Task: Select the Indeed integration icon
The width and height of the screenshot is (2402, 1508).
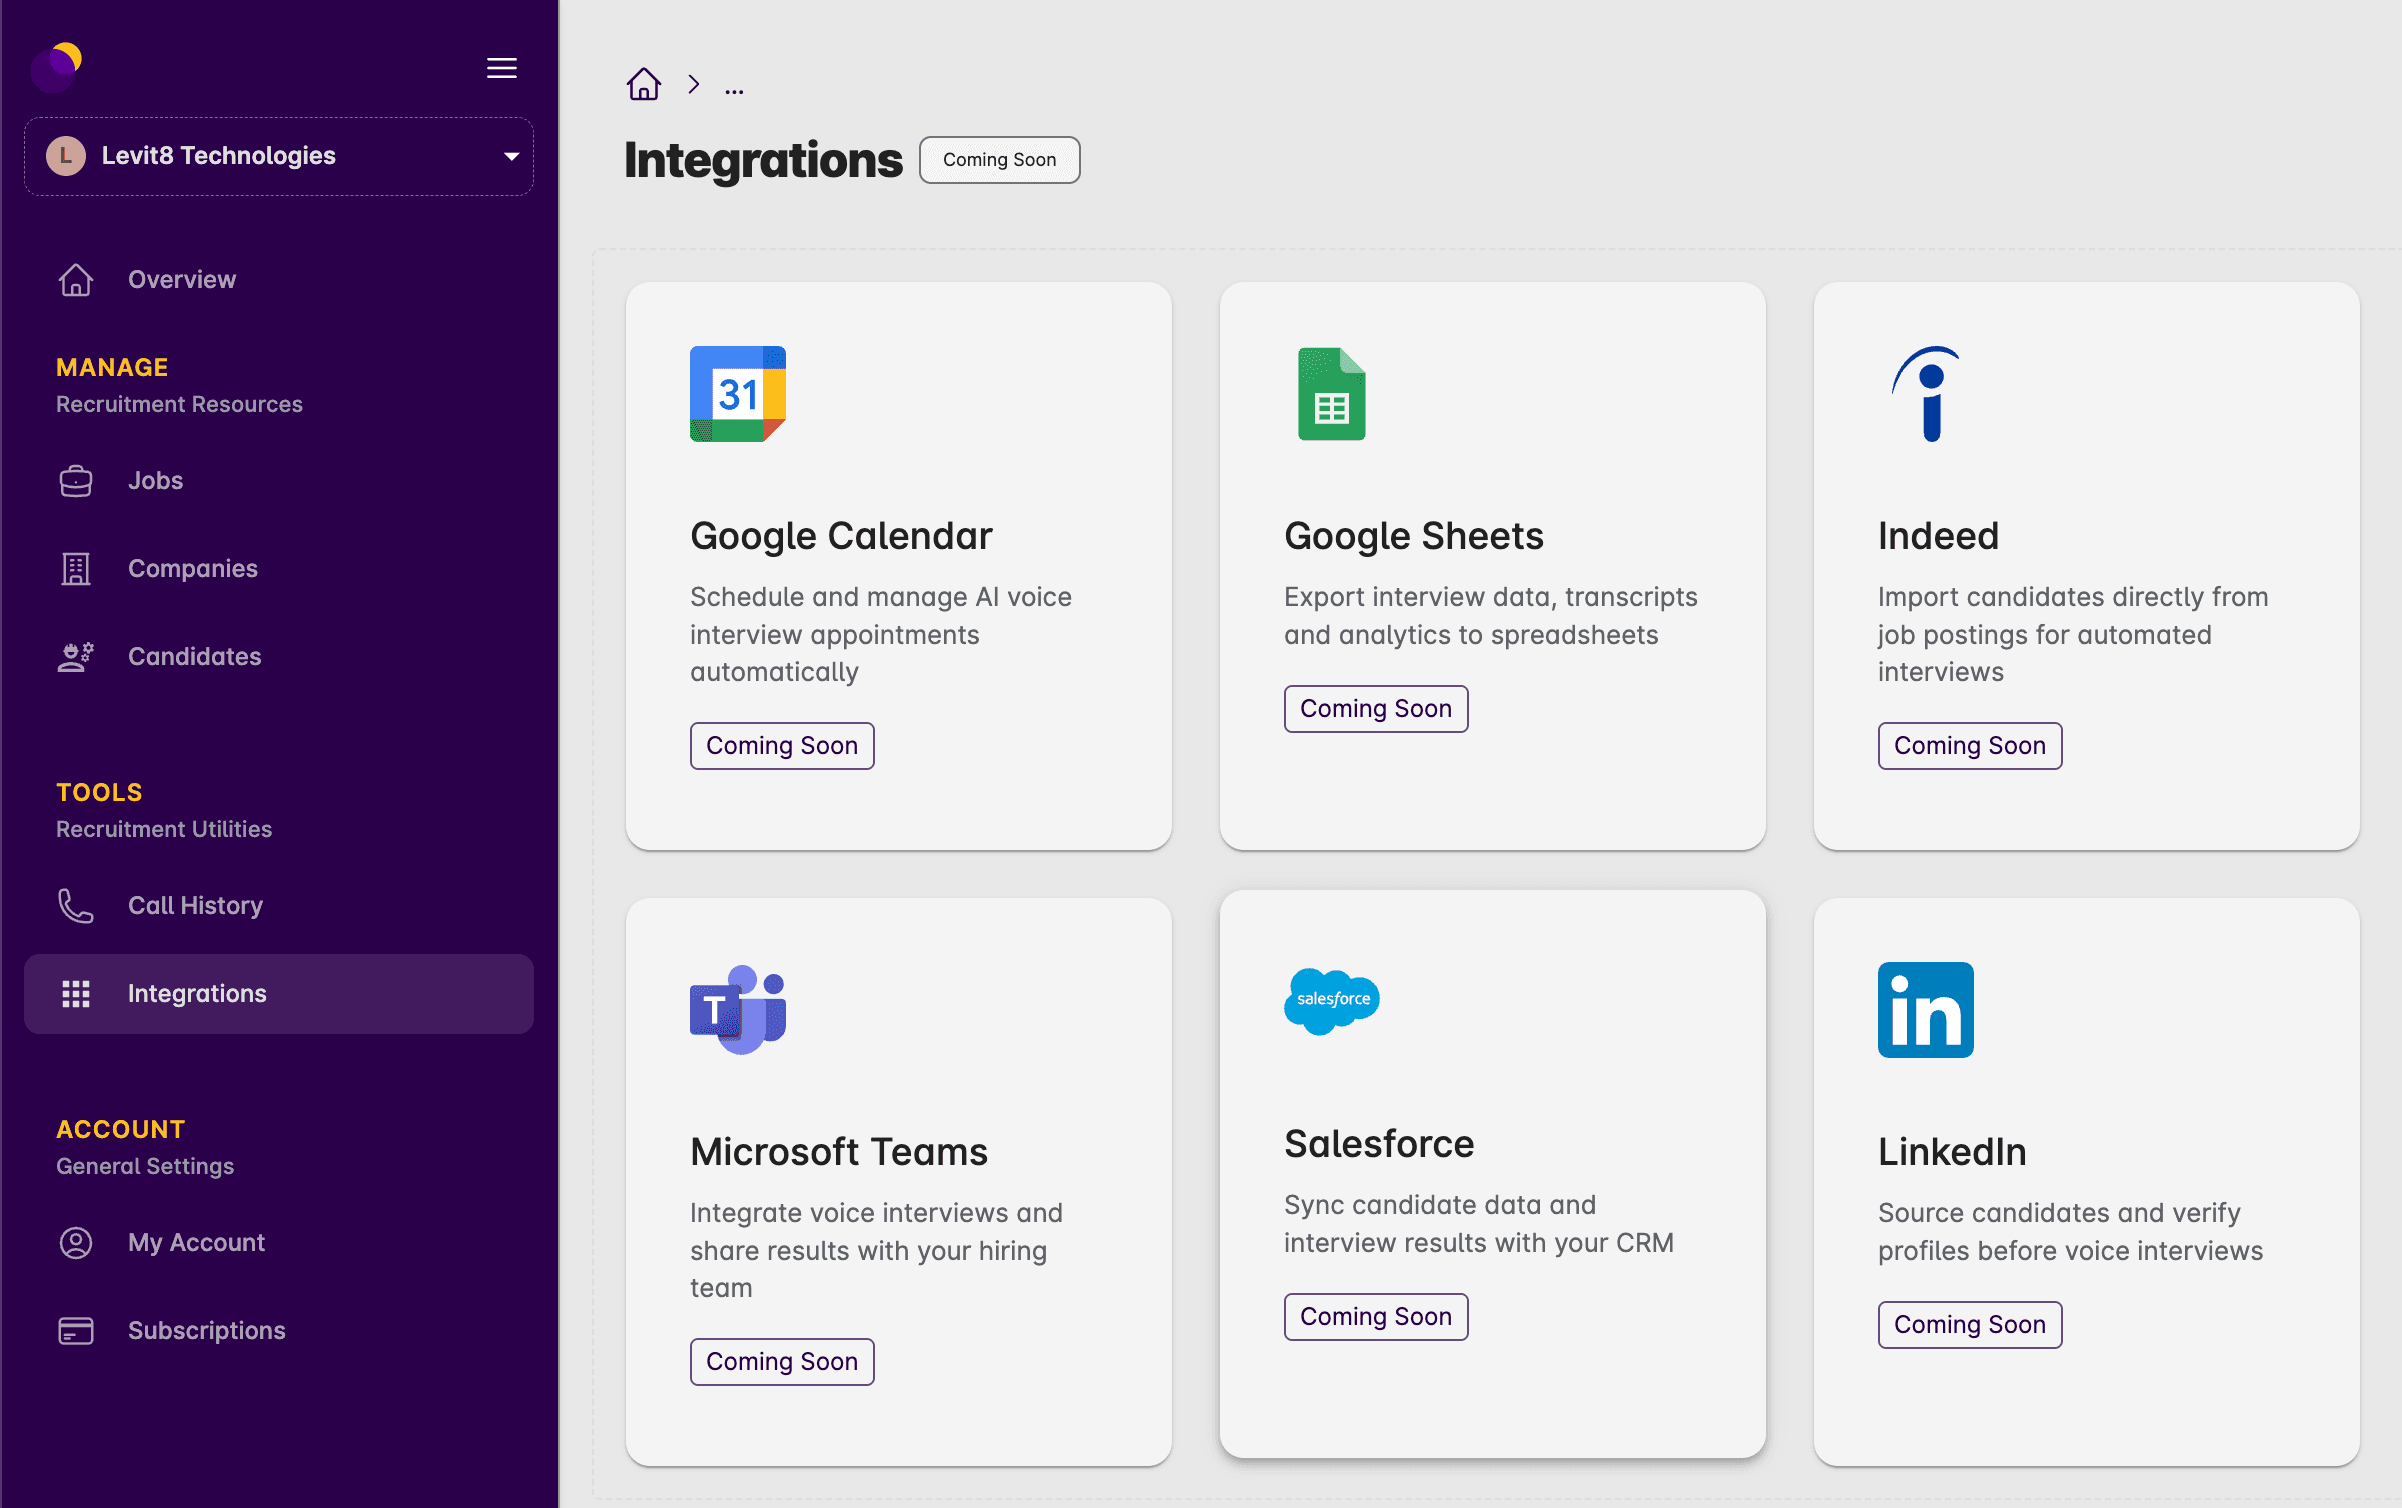Action: [x=1925, y=394]
